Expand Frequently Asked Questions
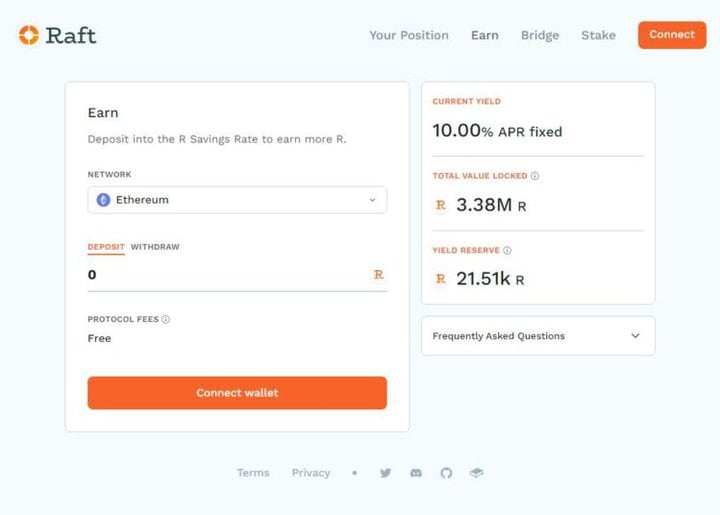The width and height of the screenshot is (720, 515). click(538, 336)
